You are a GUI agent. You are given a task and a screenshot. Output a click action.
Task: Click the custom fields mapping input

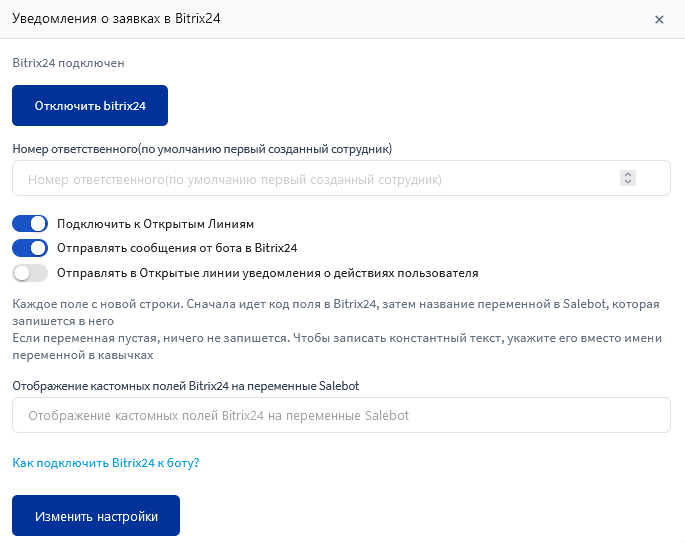click(341, 415)
